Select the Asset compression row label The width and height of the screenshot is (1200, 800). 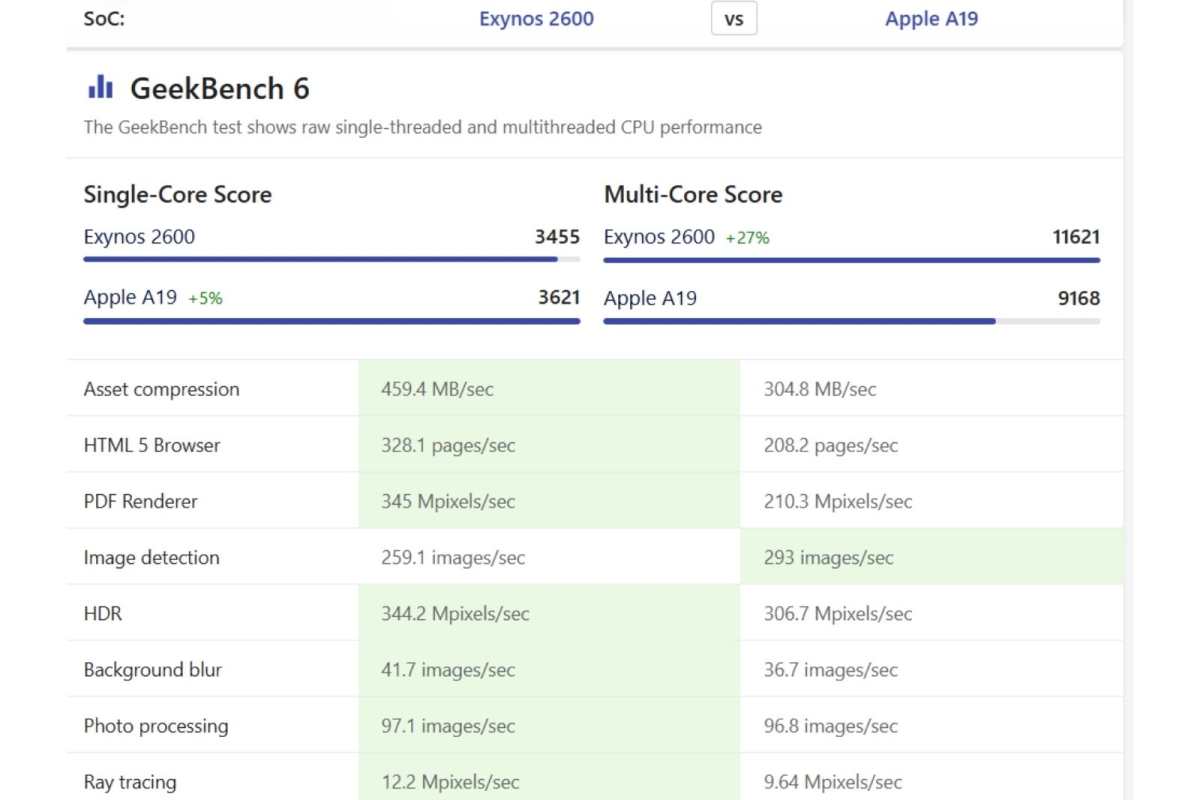point(162,389)
